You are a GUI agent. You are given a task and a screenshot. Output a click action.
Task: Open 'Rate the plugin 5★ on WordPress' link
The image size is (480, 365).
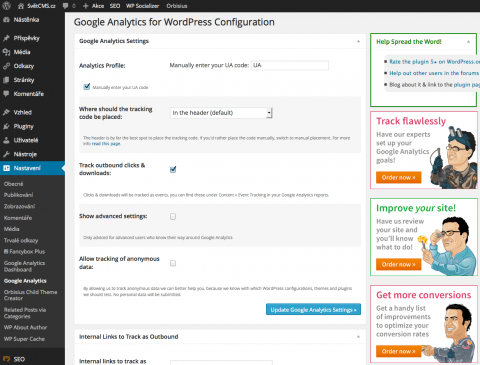(435, 62)
